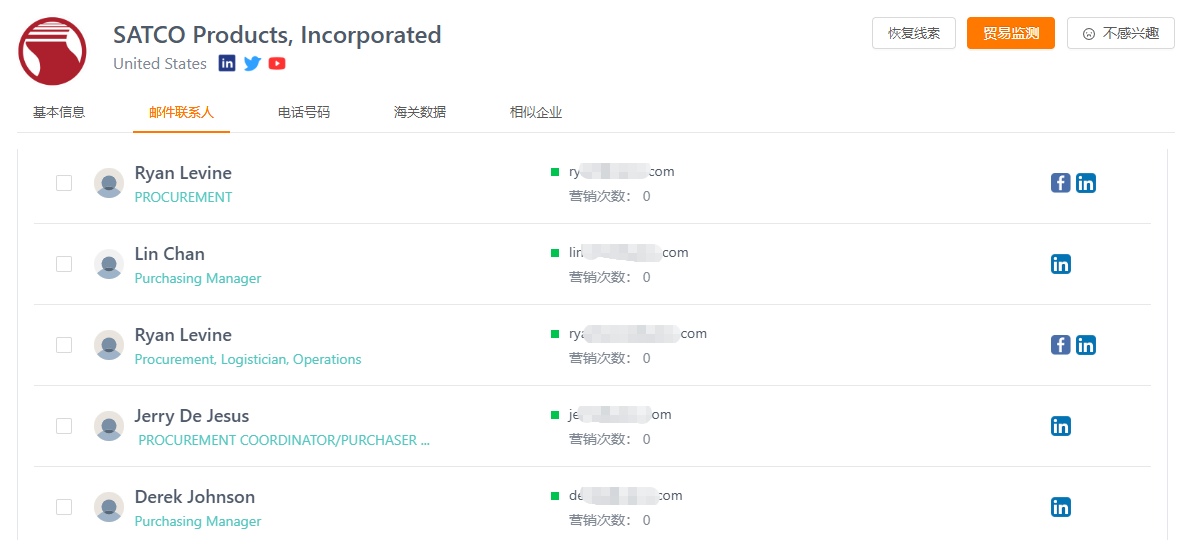Click 营销次数 under Derek Johnson's email
The image size is (1182, 540).
610,520
